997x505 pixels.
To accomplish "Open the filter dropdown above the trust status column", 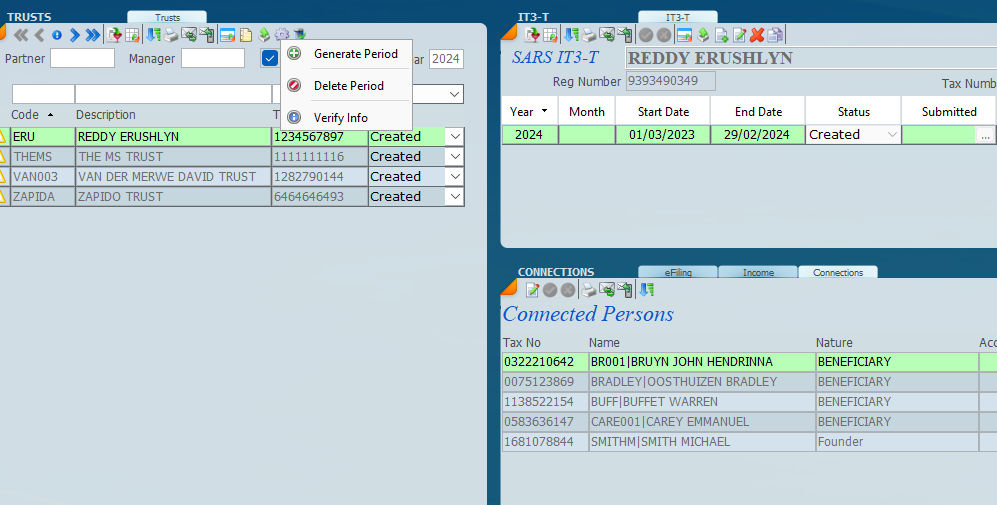I will click(x=455, y=94).
